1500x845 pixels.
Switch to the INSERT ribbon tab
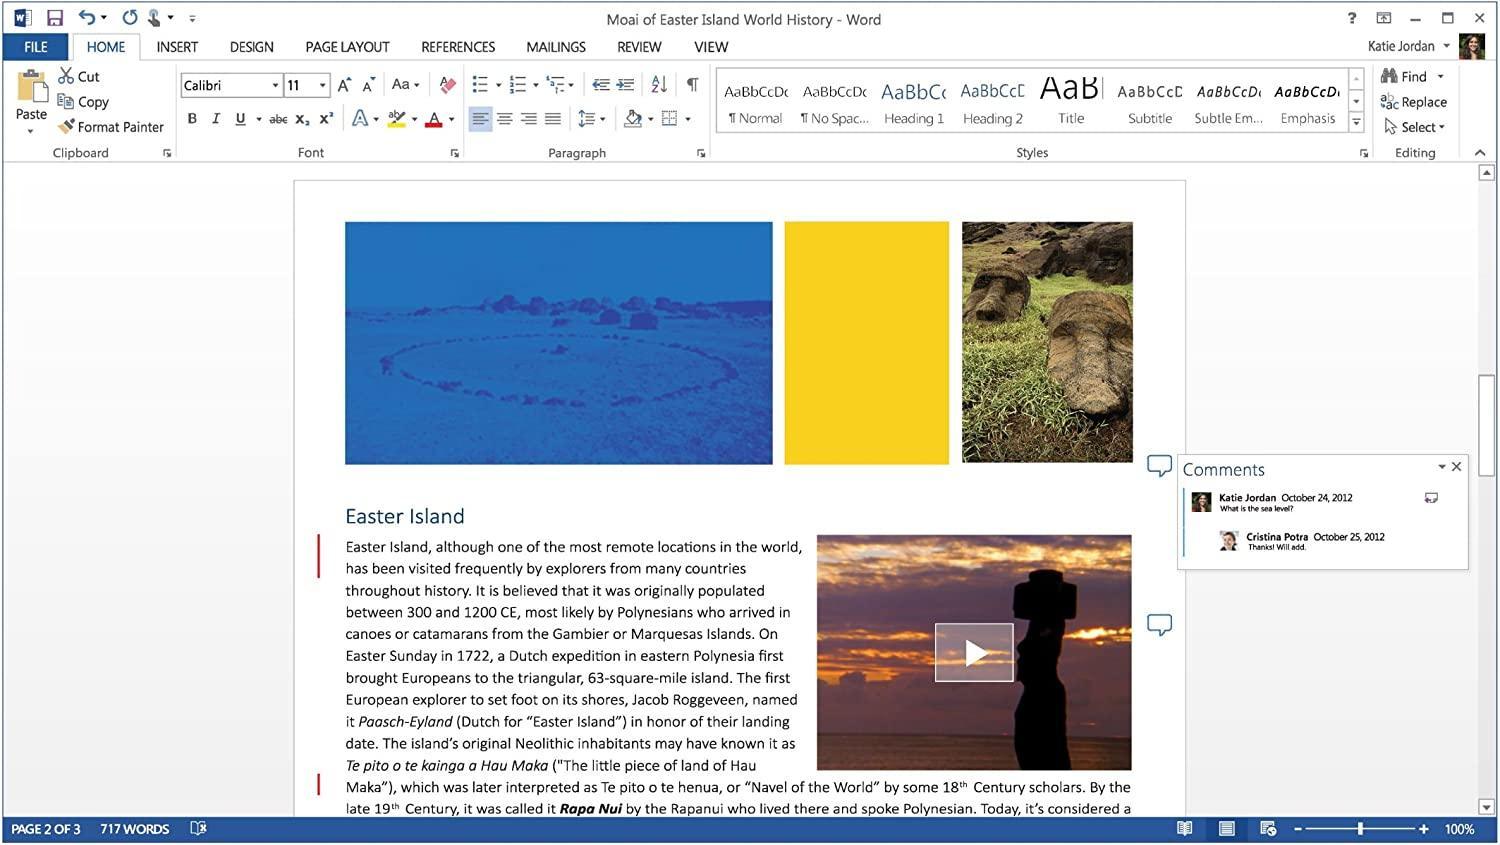point(177,47)
